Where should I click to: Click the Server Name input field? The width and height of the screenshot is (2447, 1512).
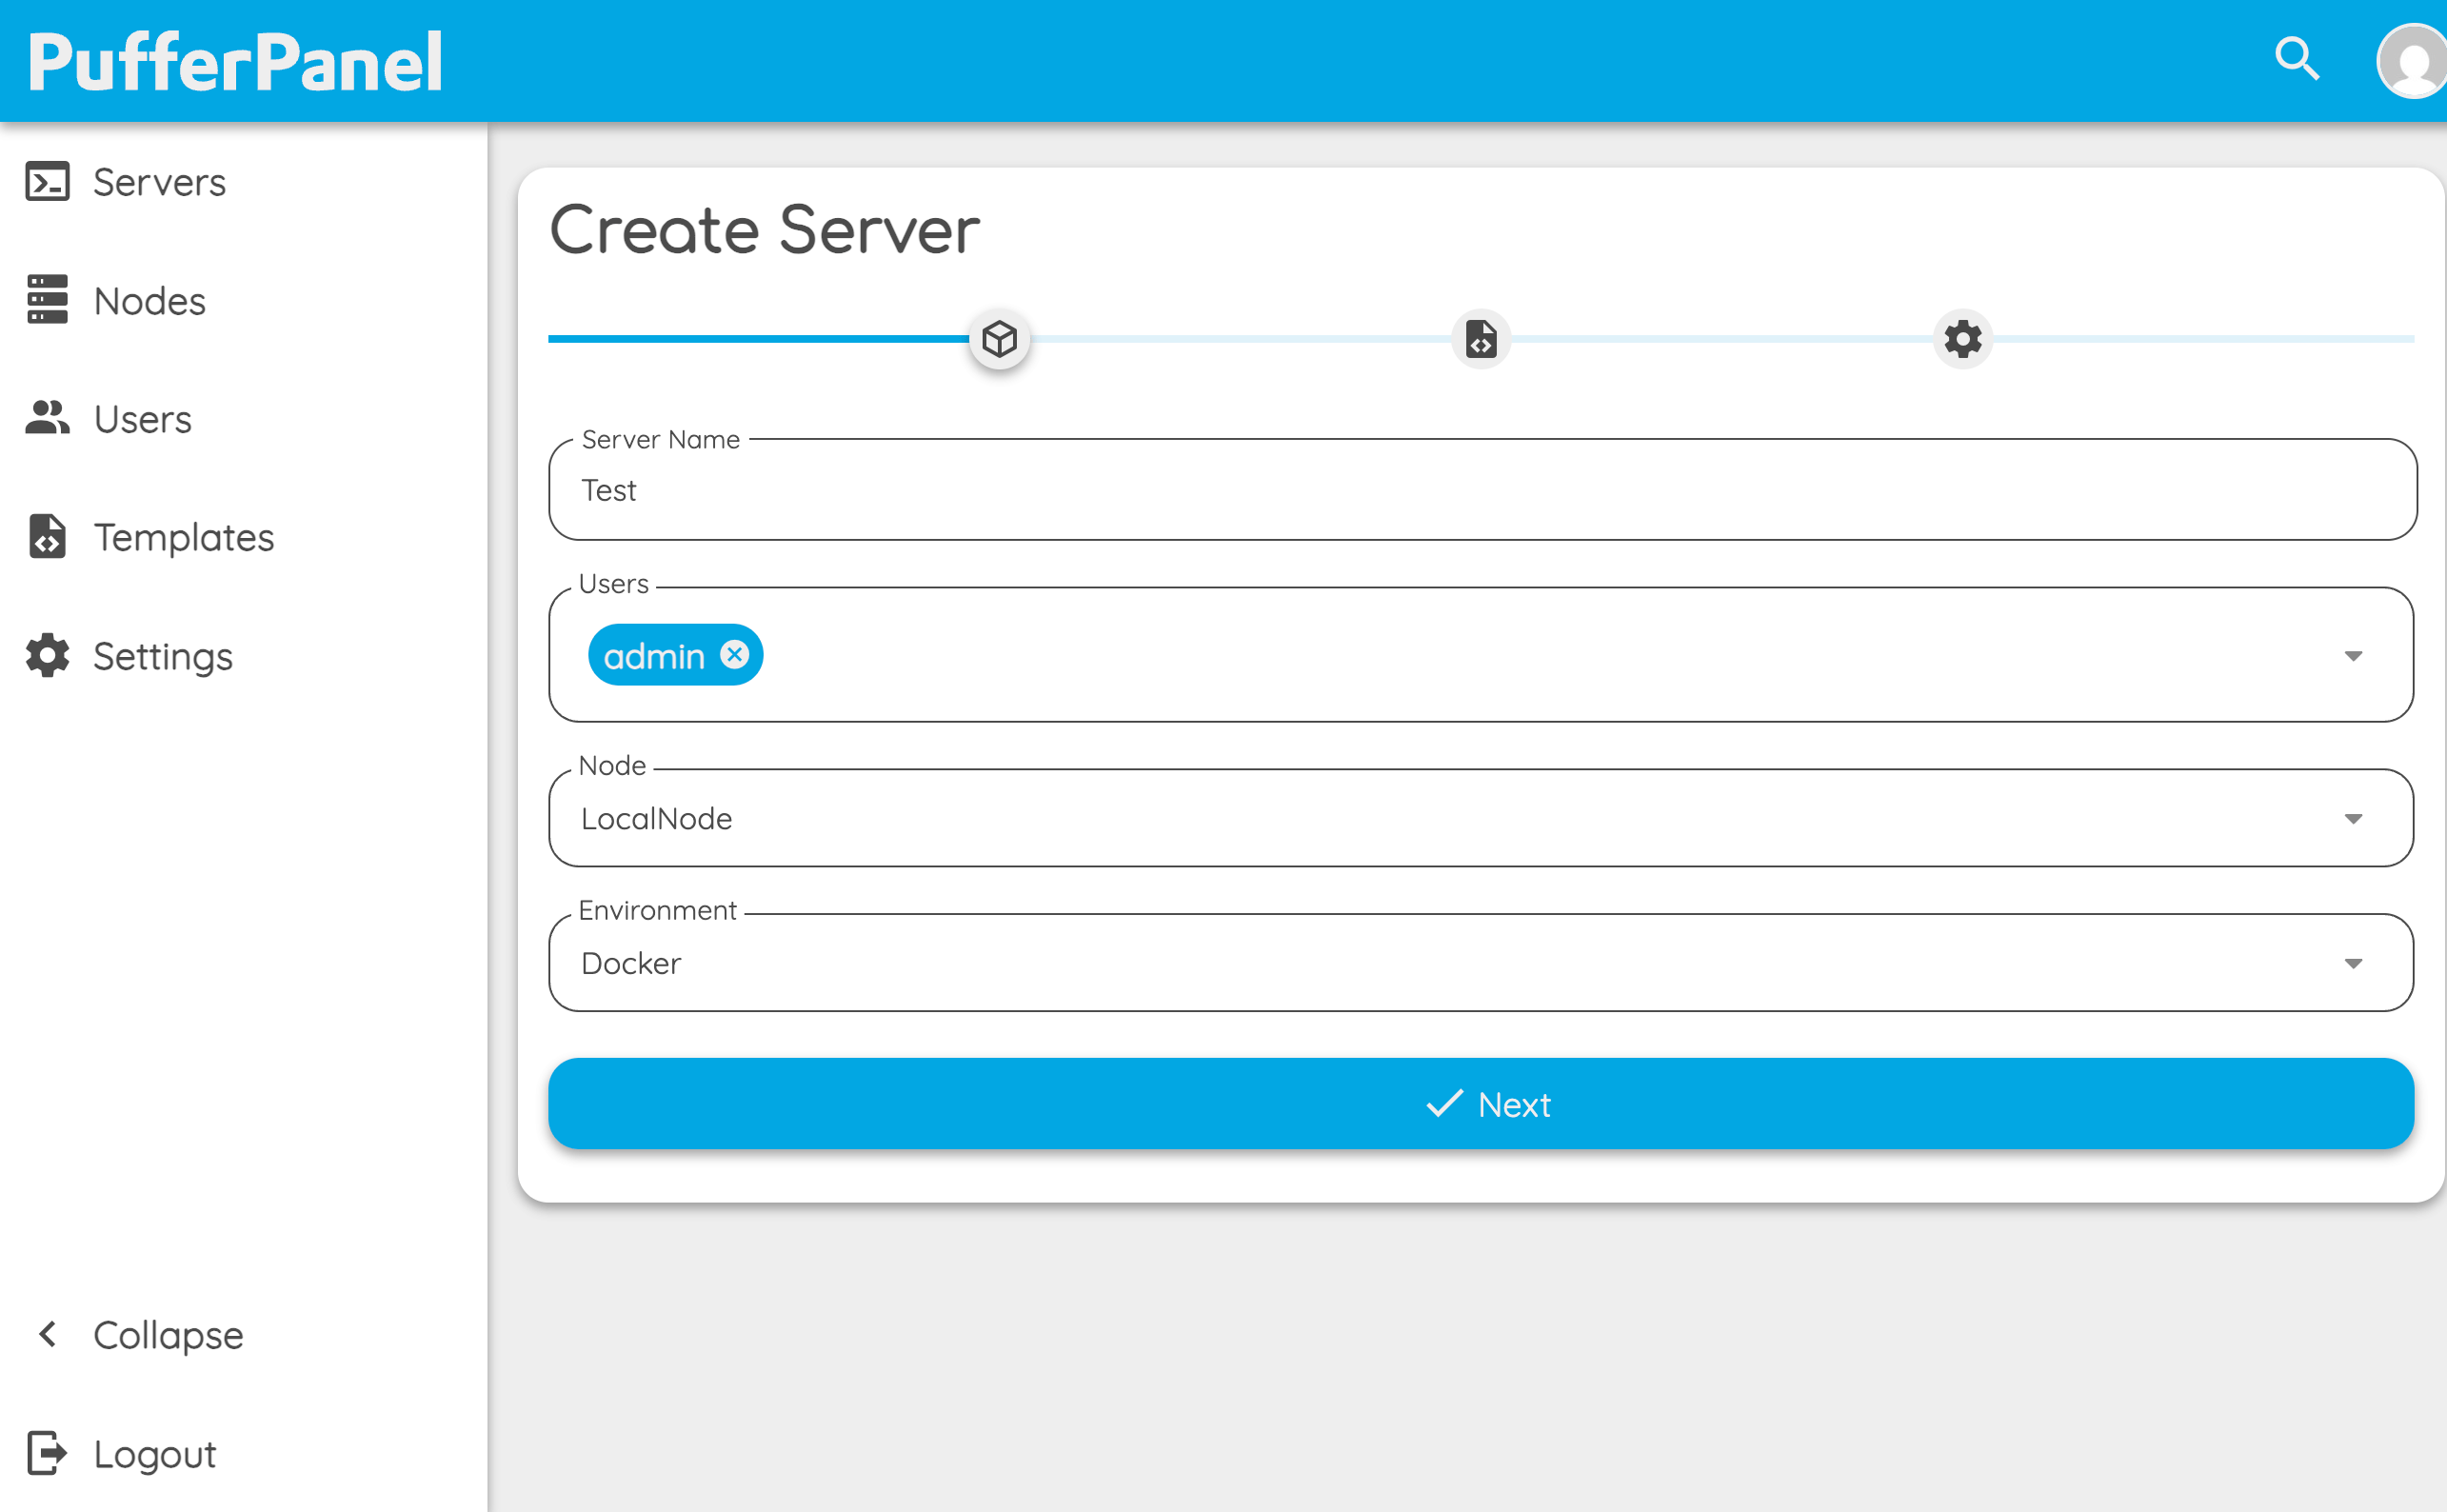click(x=1482, y=489)
